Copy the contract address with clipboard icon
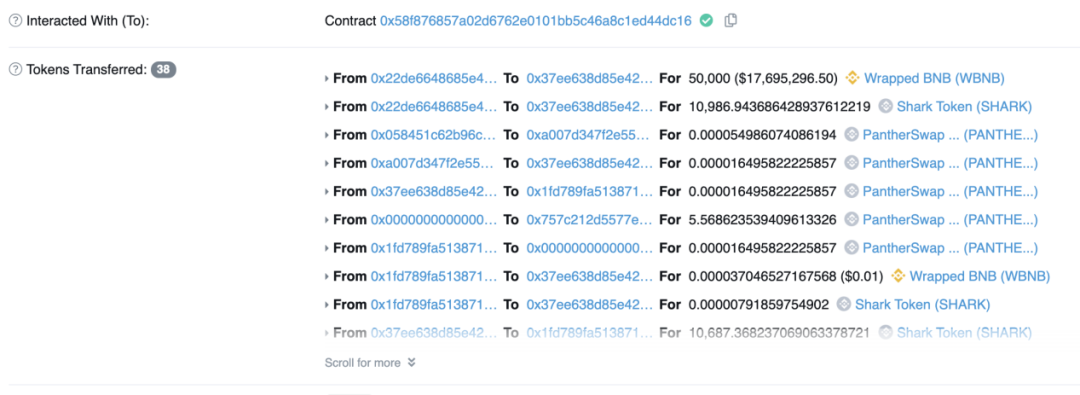The image size is (1080, 395). click(731, 21)
